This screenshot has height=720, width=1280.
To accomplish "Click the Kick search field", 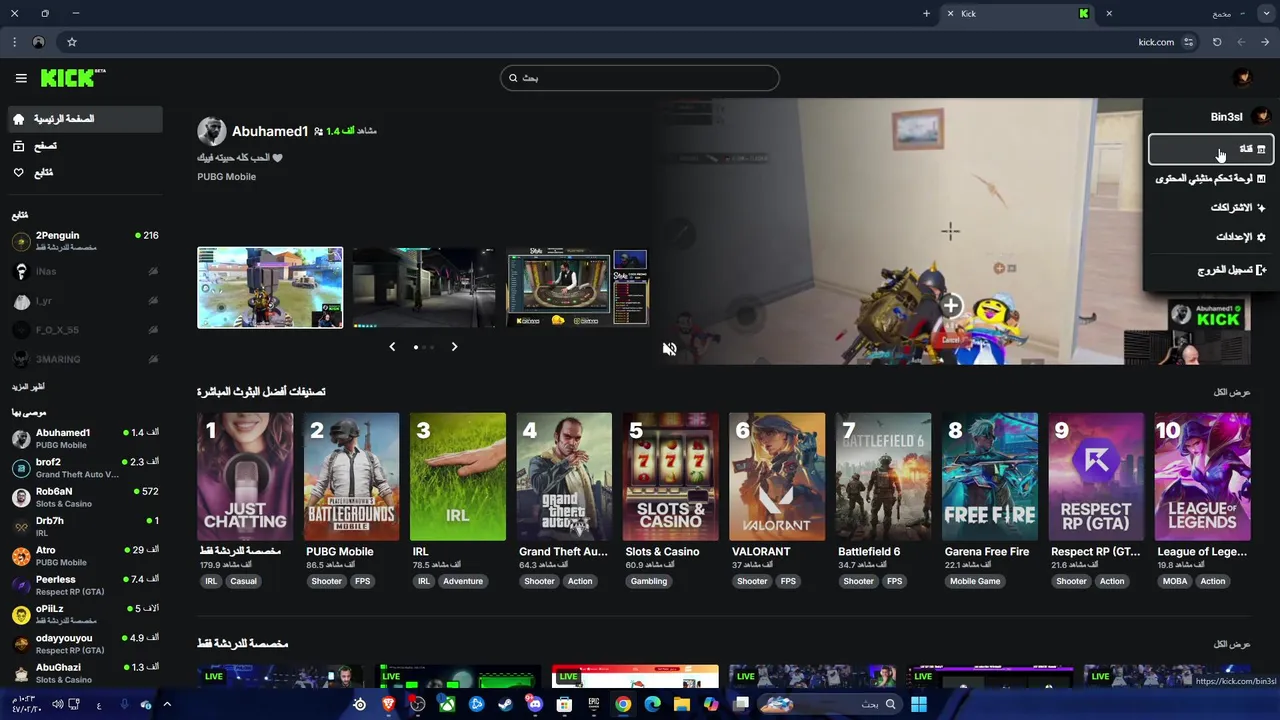I will coord(640,78).
